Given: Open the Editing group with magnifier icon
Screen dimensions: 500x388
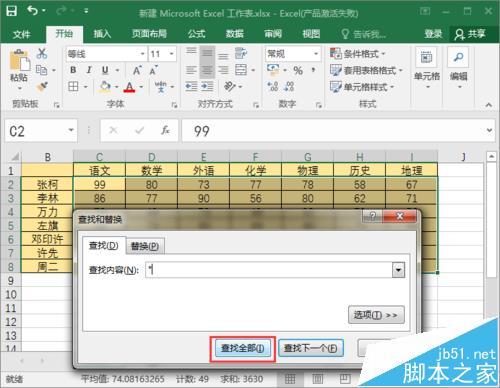Looking at the screenshot, I should (459, 69).
